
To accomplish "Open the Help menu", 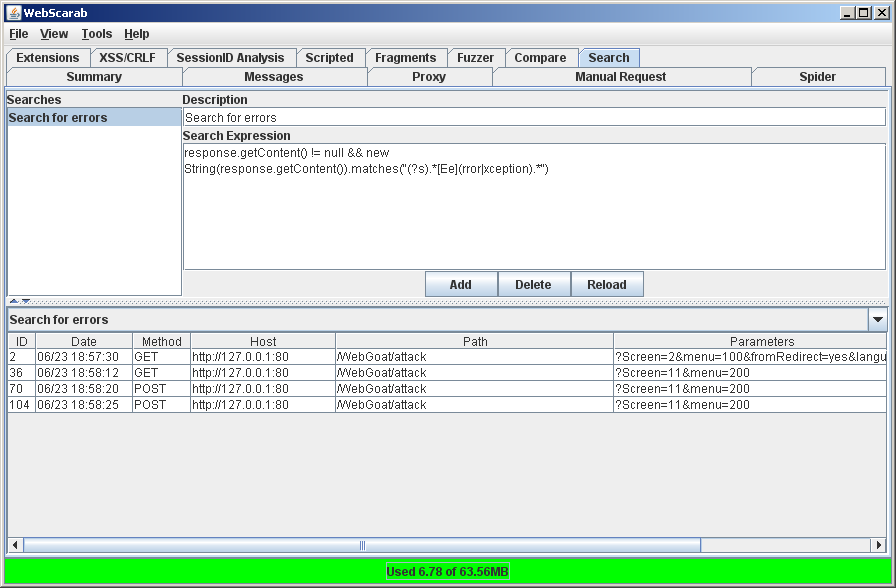I will pyautogui.click(x=136, y=34).
